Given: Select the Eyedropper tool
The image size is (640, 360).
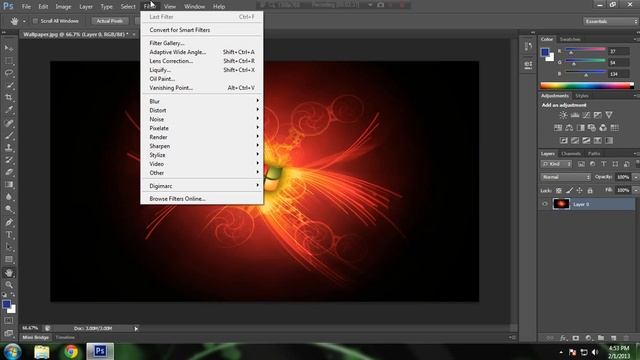Looking at the screenshot, I should [x=9, y=110].
